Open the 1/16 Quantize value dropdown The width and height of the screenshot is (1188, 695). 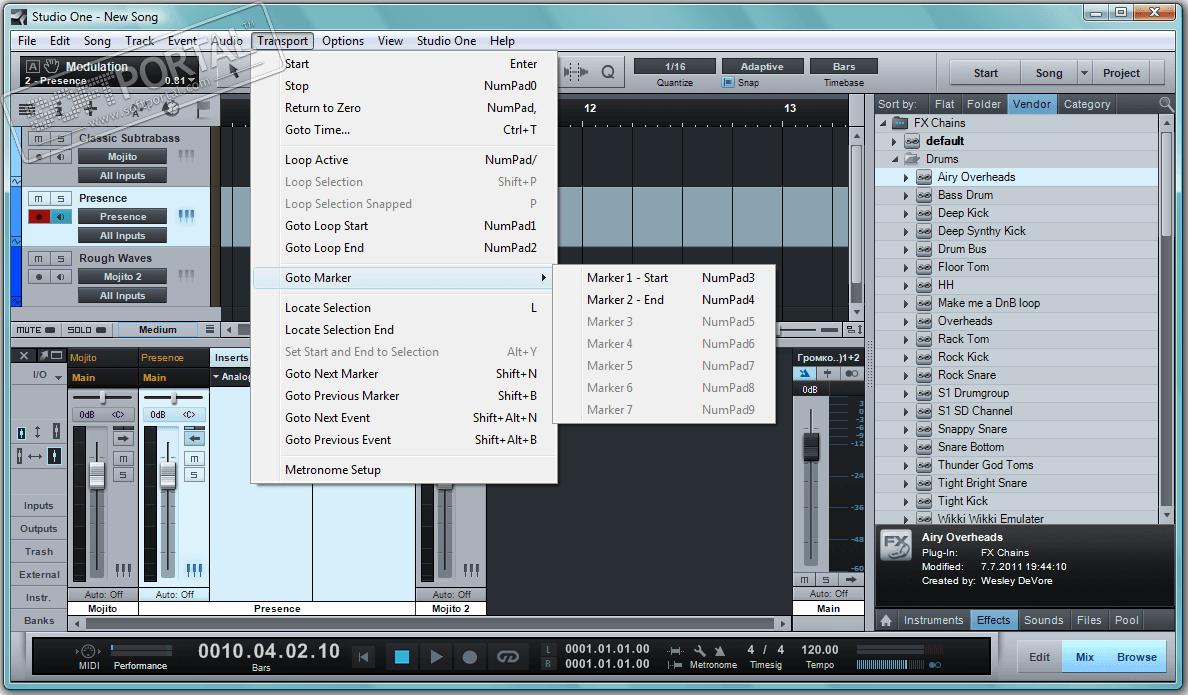(x=674, y=67)
